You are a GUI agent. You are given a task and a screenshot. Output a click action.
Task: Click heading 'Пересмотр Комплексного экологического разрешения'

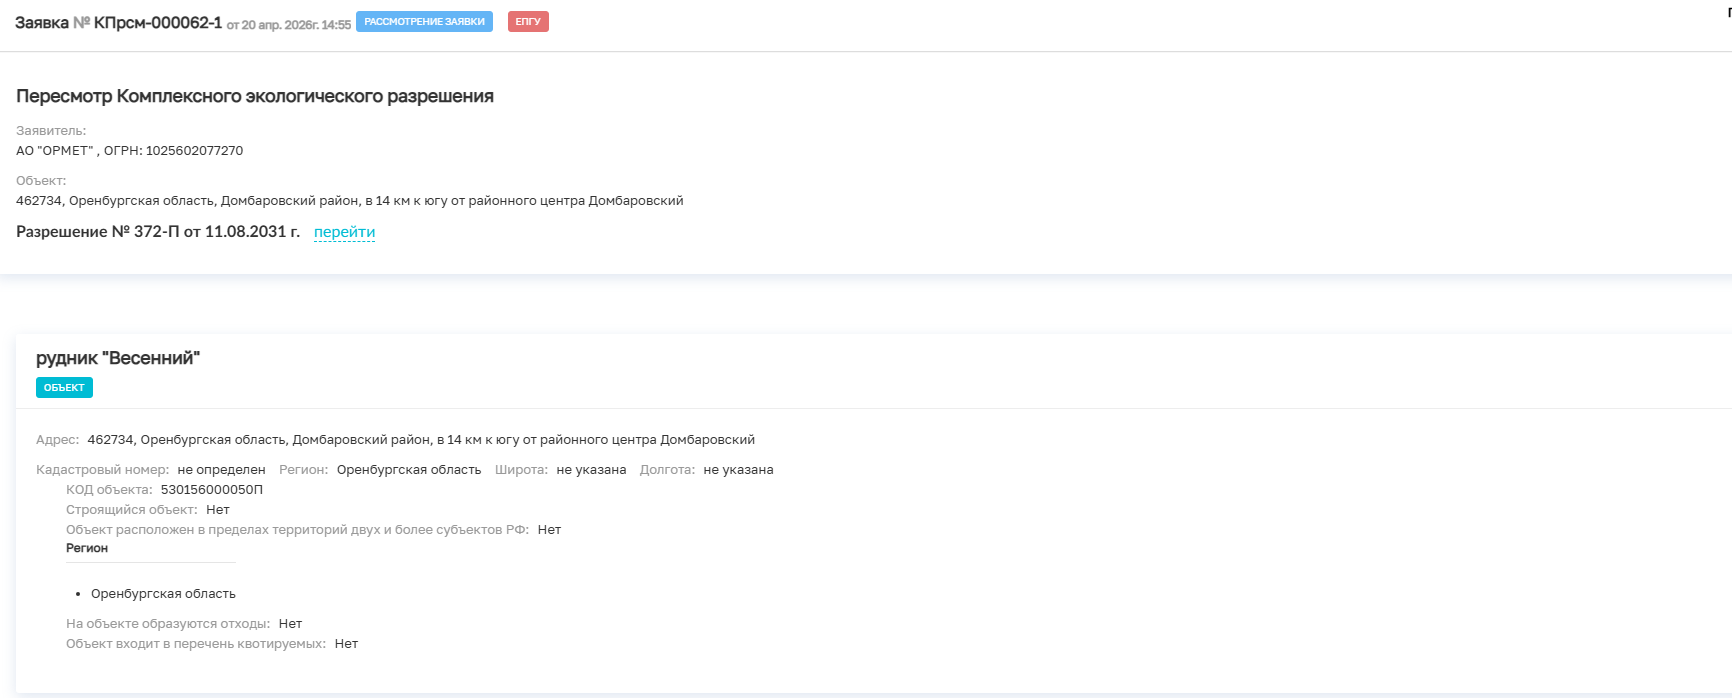[x=255, y=96]
